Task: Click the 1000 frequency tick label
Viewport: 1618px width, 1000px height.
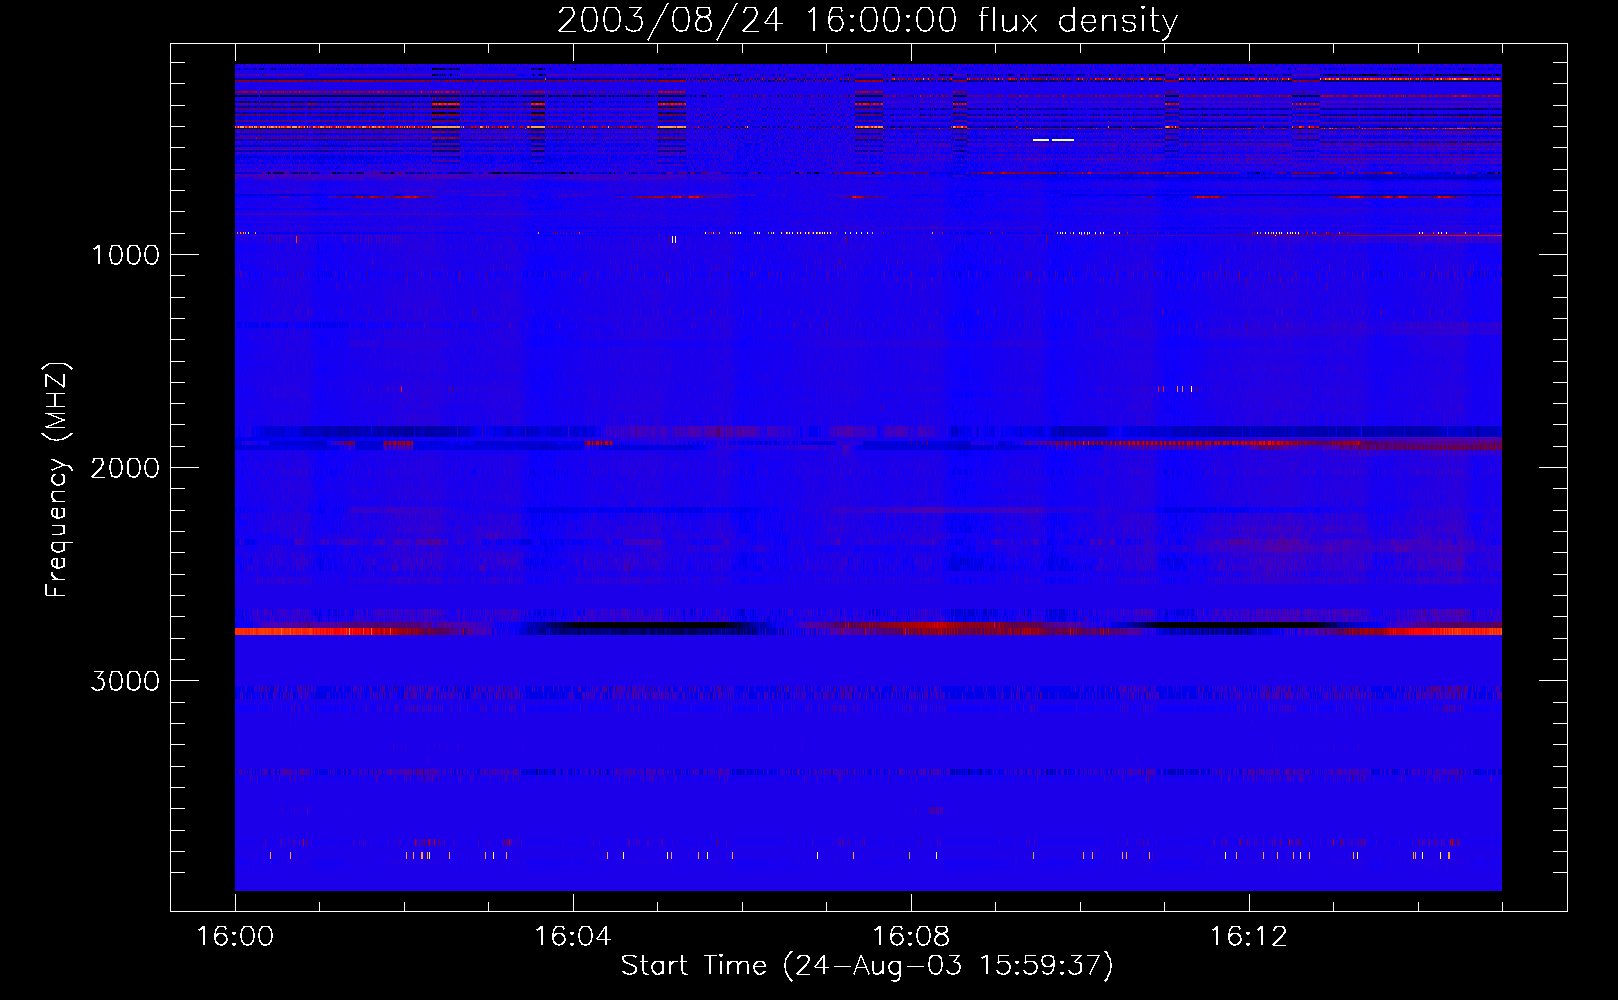Action: pyautogui.click(x=125, y=255)
